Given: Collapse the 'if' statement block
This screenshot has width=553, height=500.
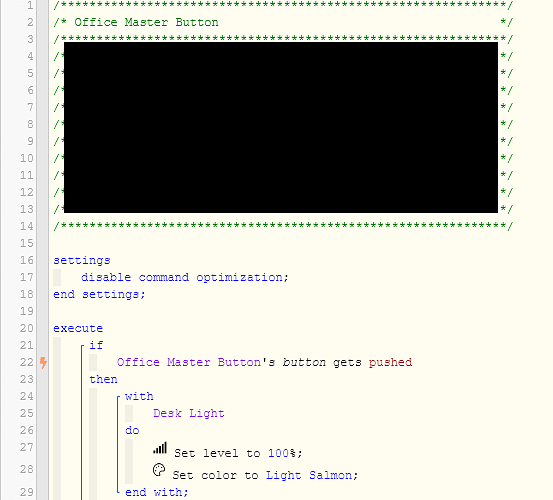Looking at the screenshot, I should pos(83,347).
